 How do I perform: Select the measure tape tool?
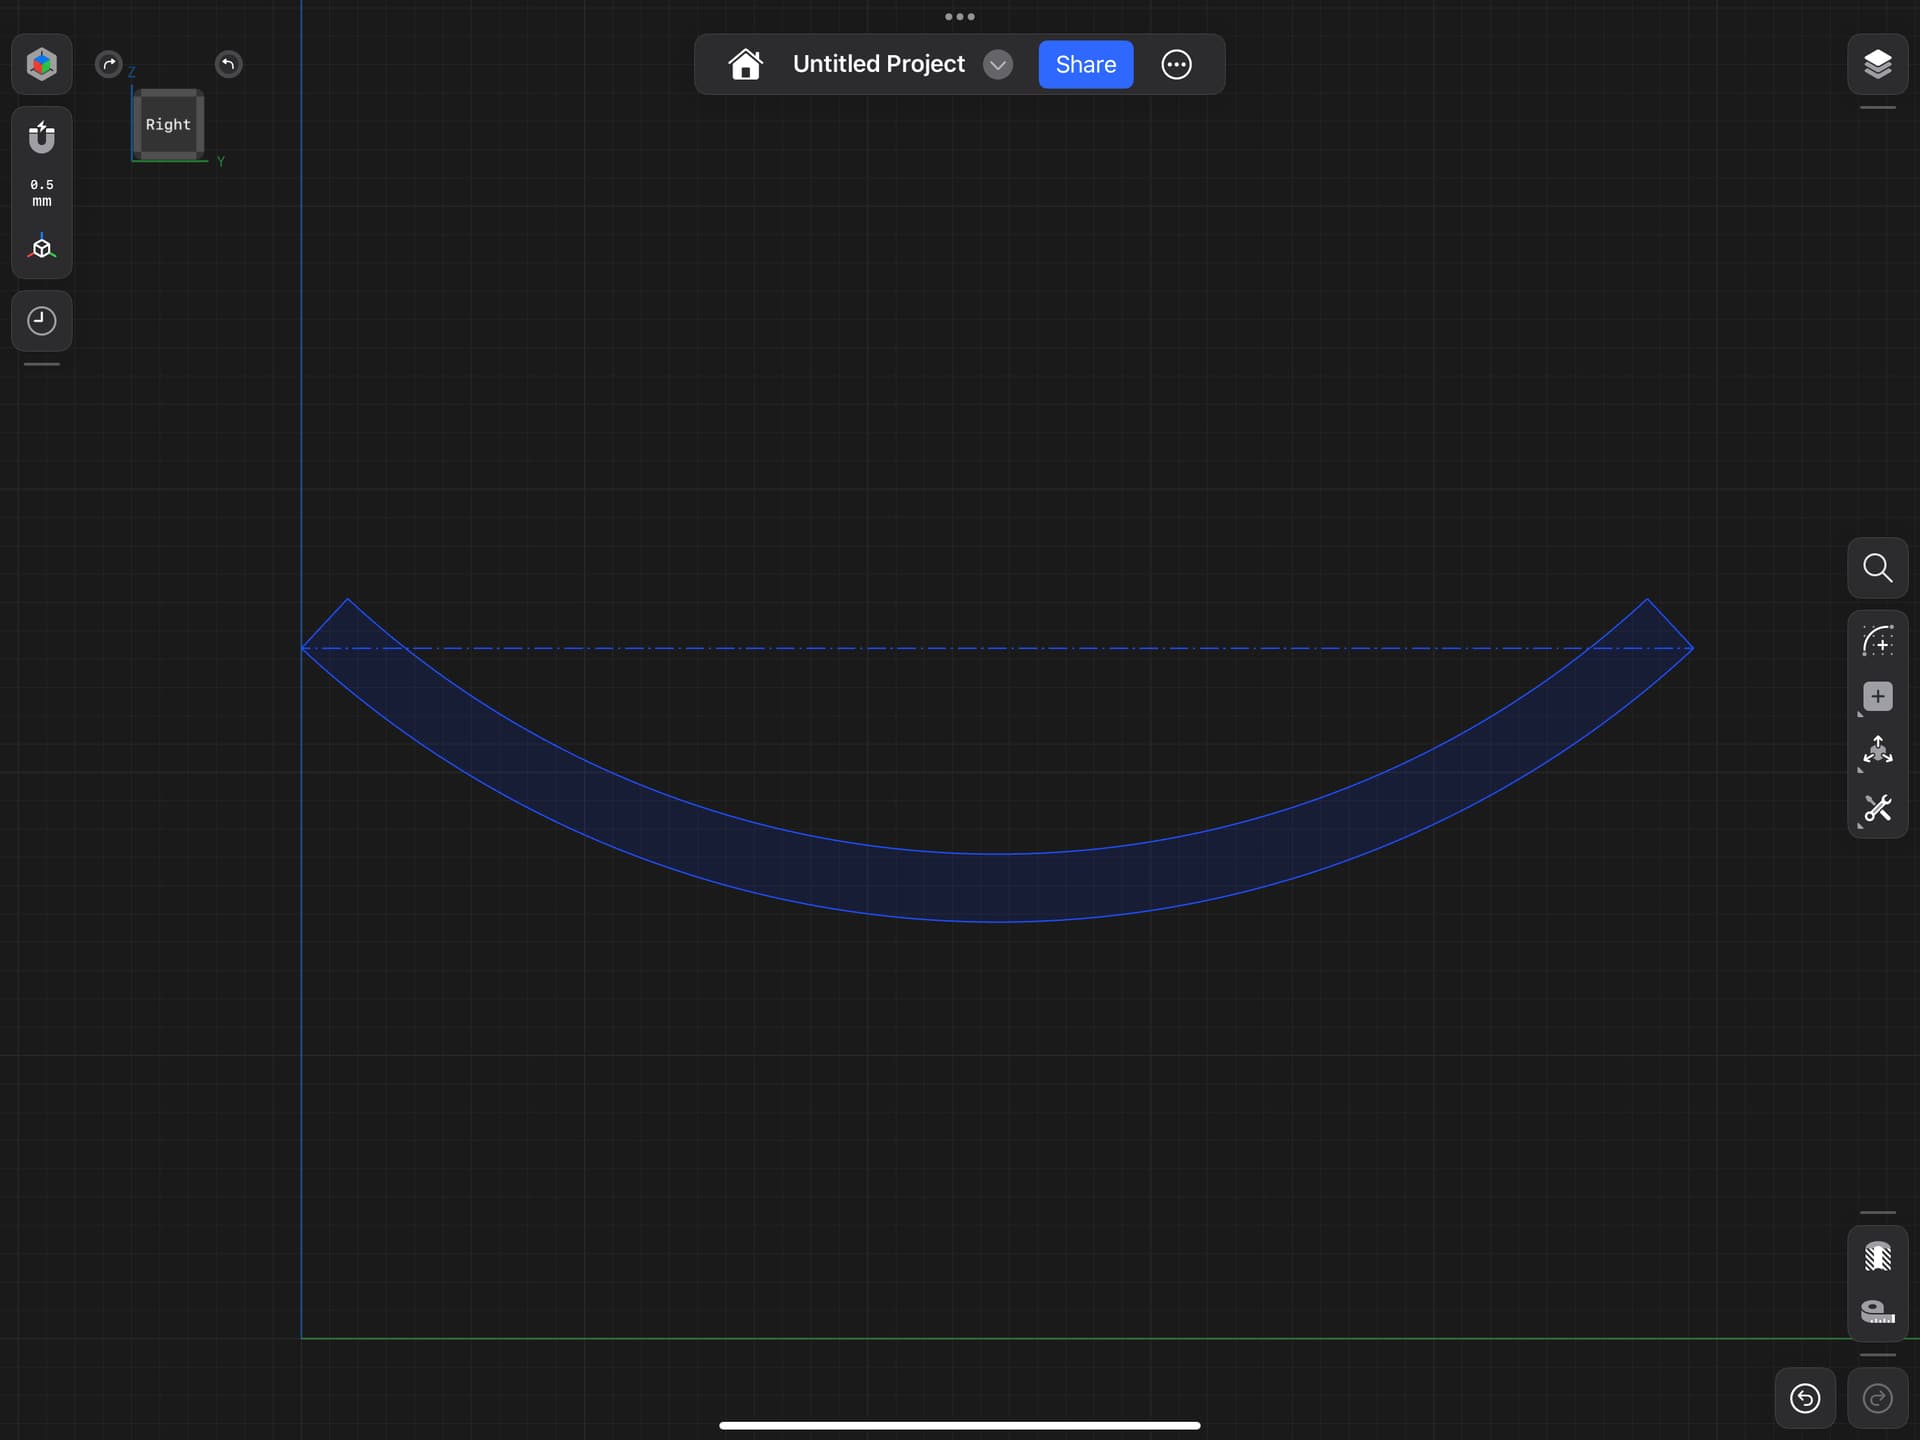tap(1877, 1311)
